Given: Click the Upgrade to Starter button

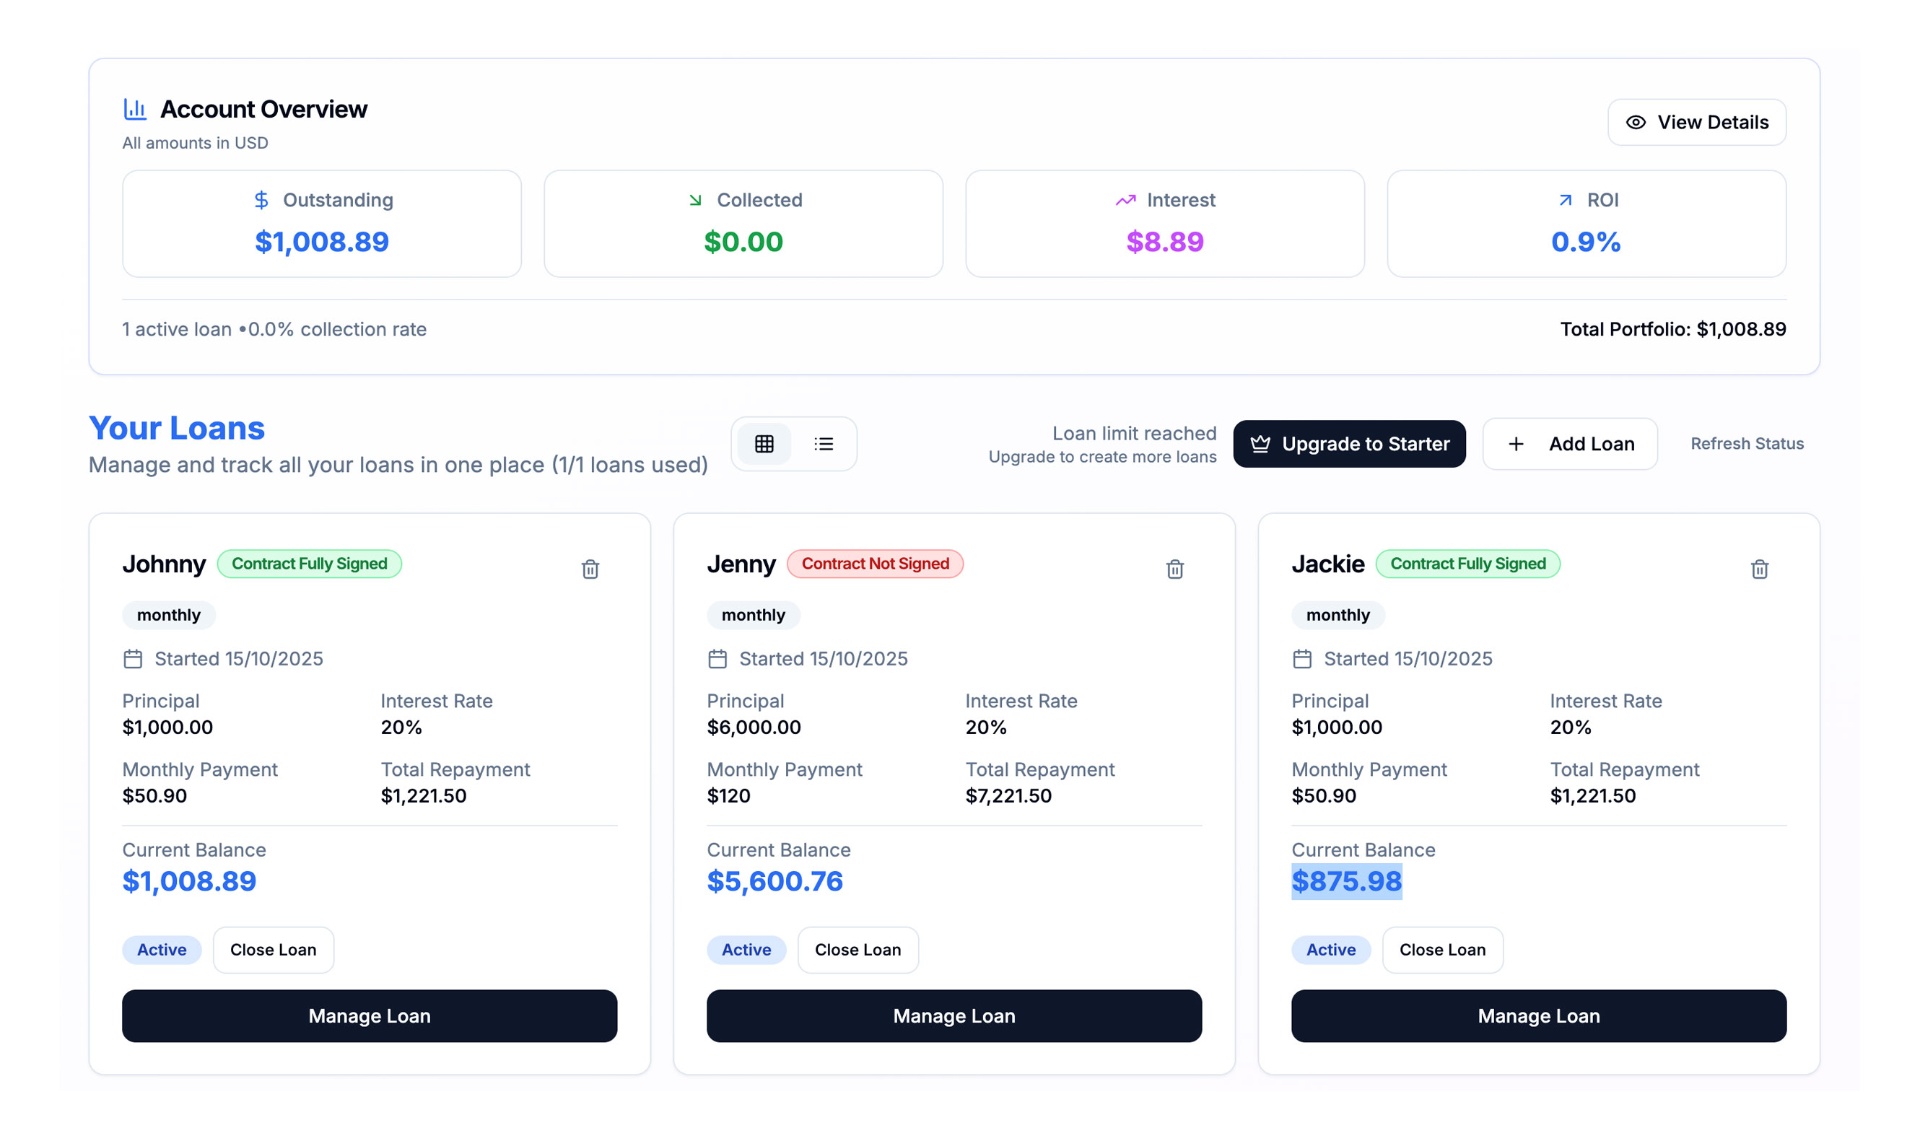Looking at the screenshot, I should click(x=1349, y=443).
